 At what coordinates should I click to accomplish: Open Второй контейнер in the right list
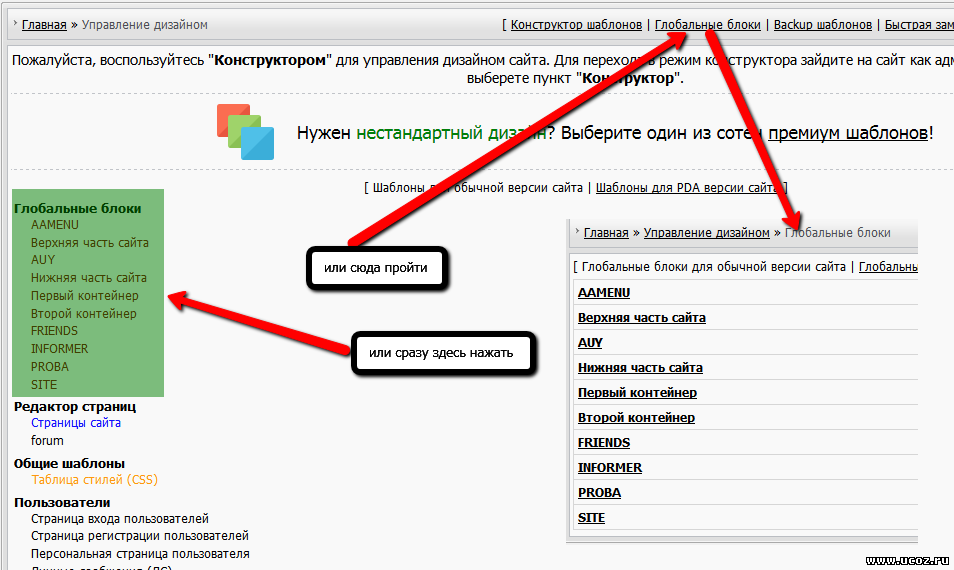pyautogui.click(x=636, y=418)
